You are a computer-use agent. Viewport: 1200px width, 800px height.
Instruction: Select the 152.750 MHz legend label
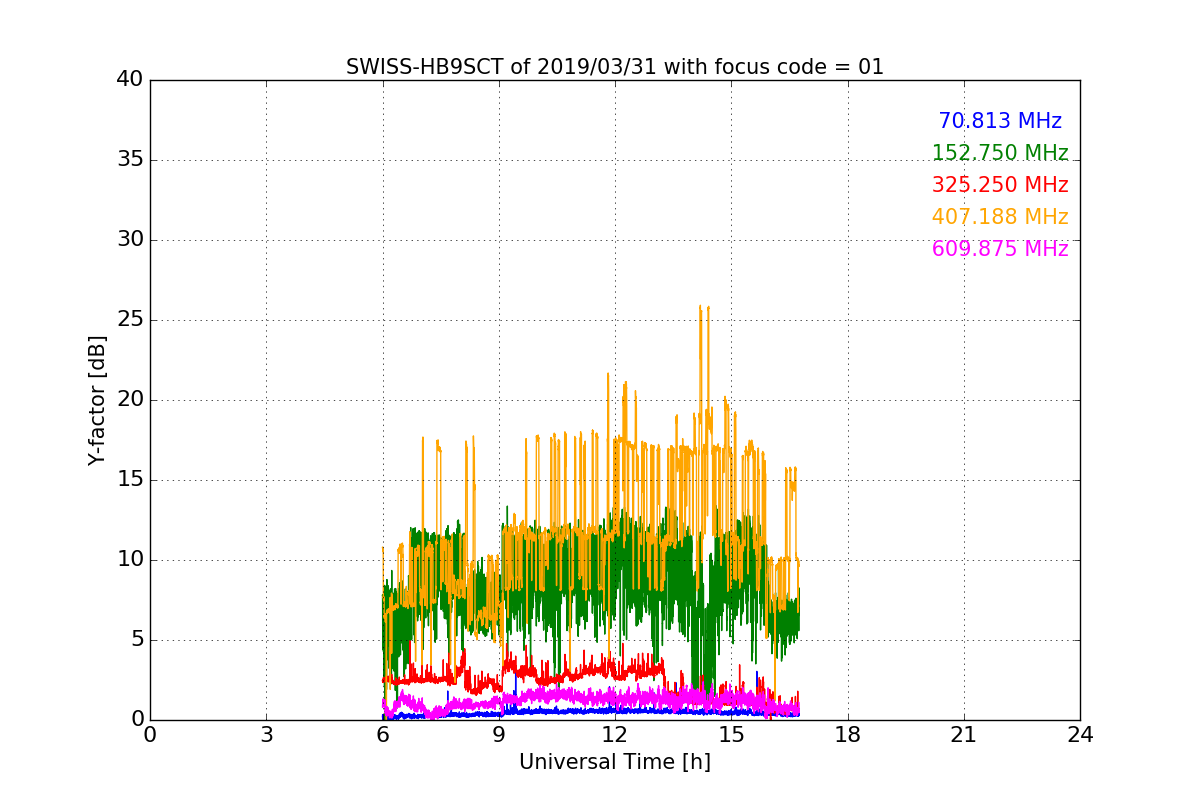[x=1000, y=153]
